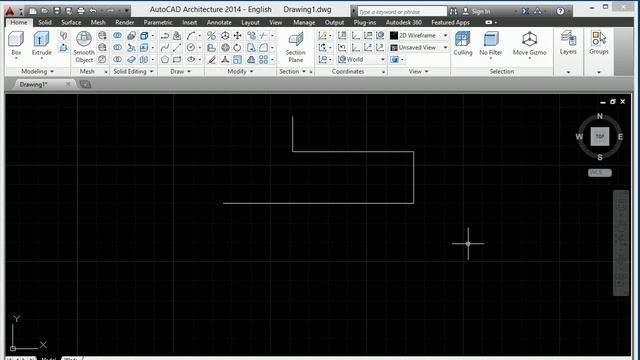Viewport: 640px width, 360px height.
Task: Click the Move modify tool
Action: coord(237,36)
